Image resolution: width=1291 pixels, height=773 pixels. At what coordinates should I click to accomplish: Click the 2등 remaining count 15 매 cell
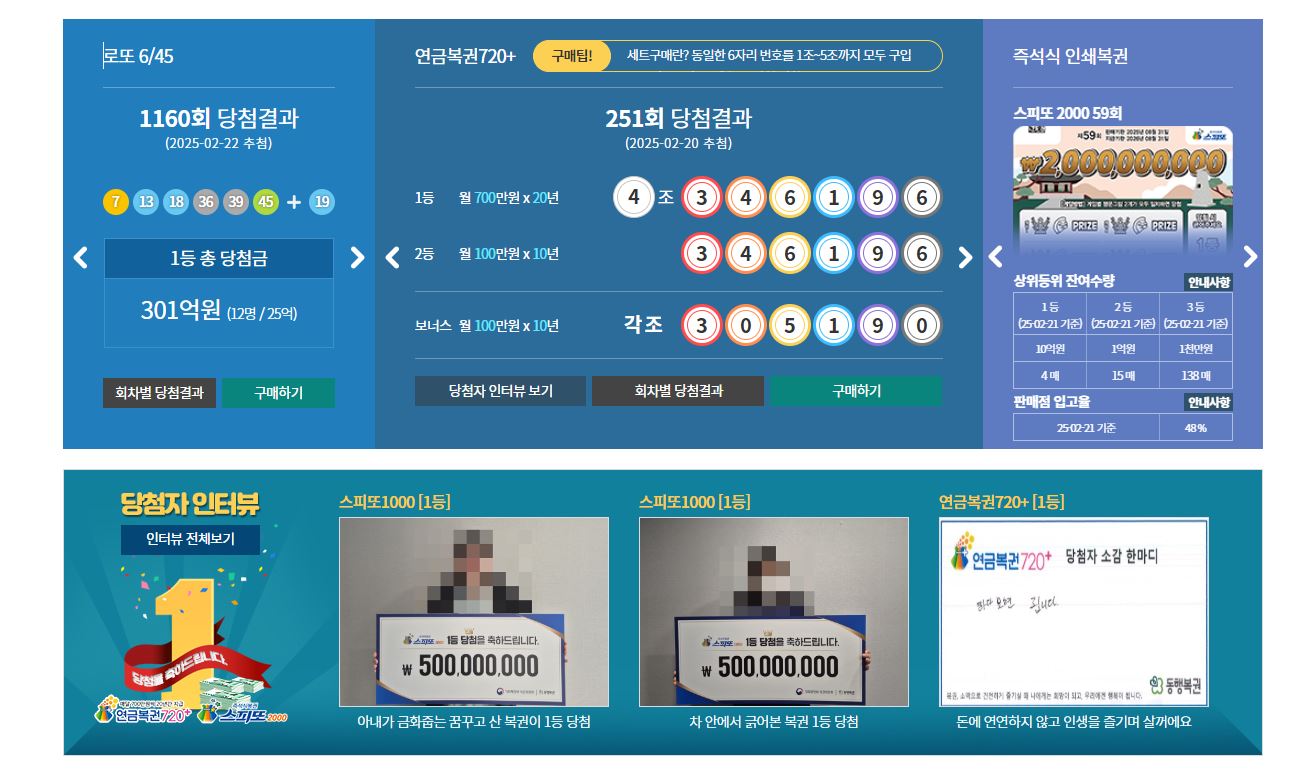pyautogui.click(x=1123, y=376)
